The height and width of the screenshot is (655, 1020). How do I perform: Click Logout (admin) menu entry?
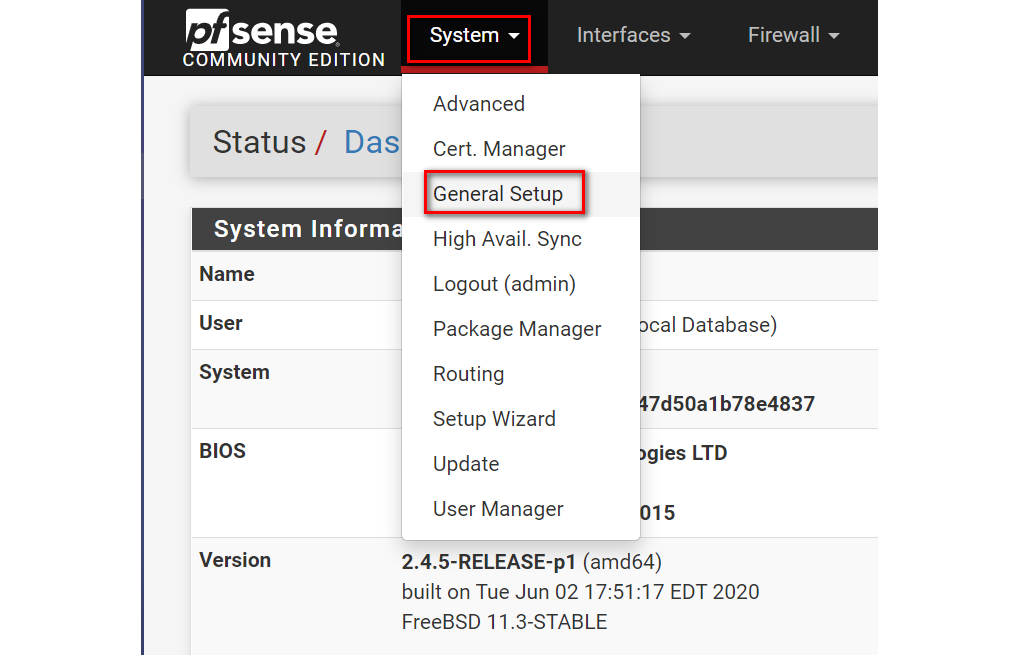pos(504,284)
